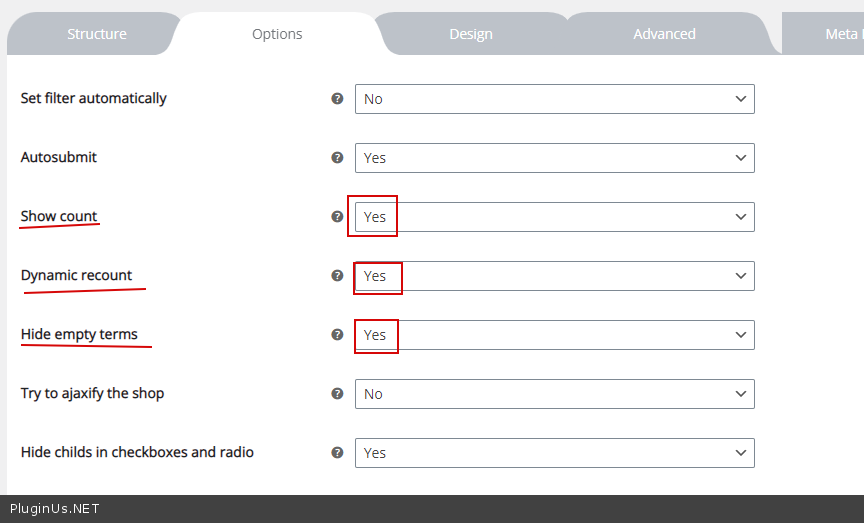This screenshot has height=523, width=864.
Task: Expand Hide childs in checkboxes and radio dropdown
Action: point(554,453)
